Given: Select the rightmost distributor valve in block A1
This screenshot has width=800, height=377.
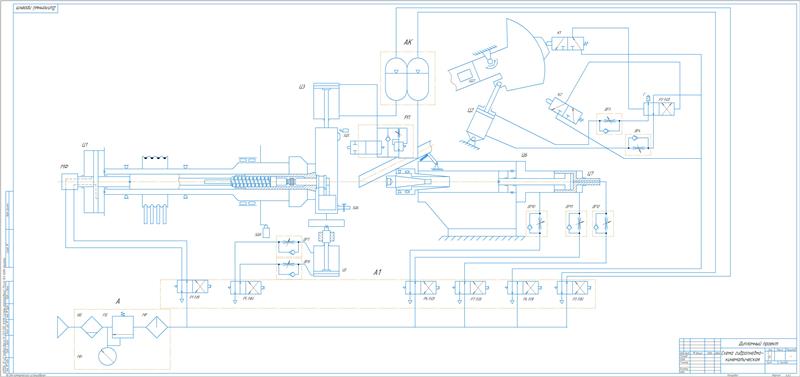Looking at the screenshot, I should coord(574,288).
